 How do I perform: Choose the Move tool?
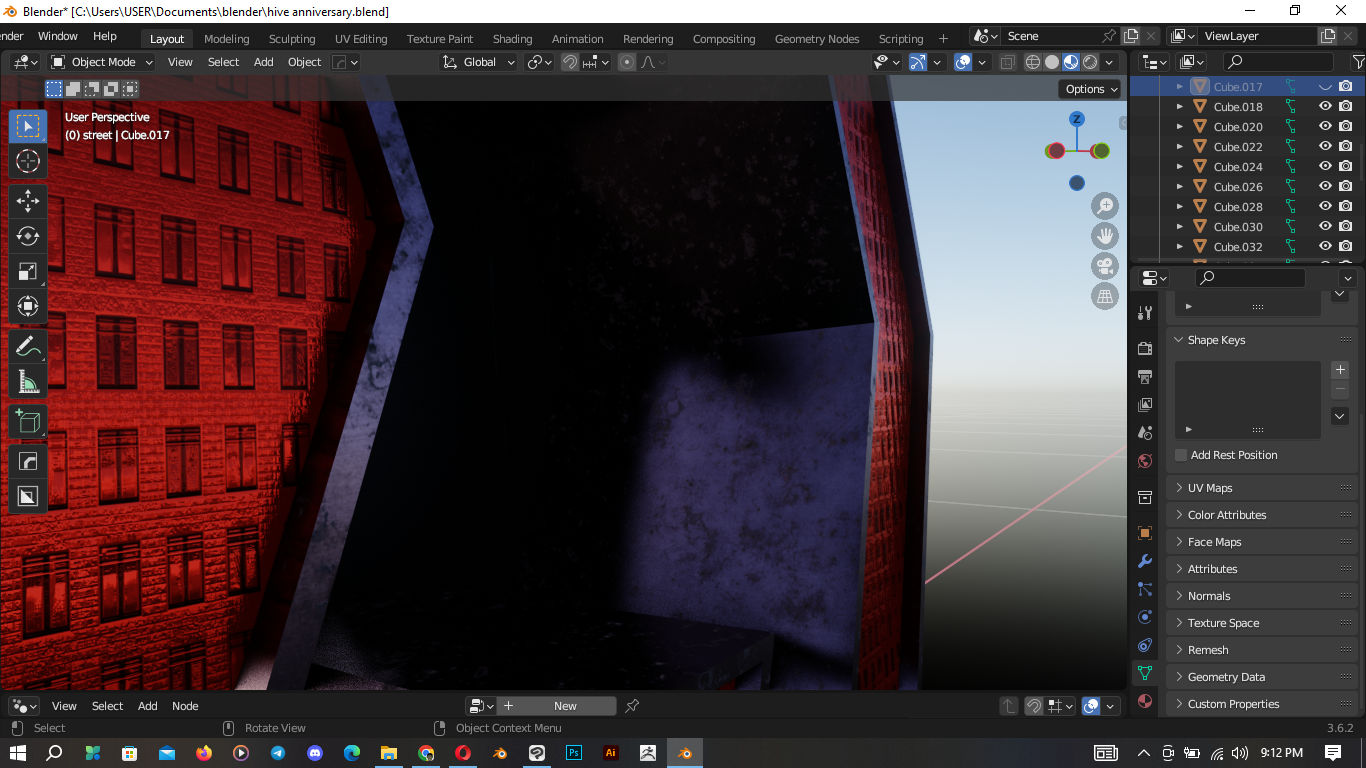click(x=28, y=201)
